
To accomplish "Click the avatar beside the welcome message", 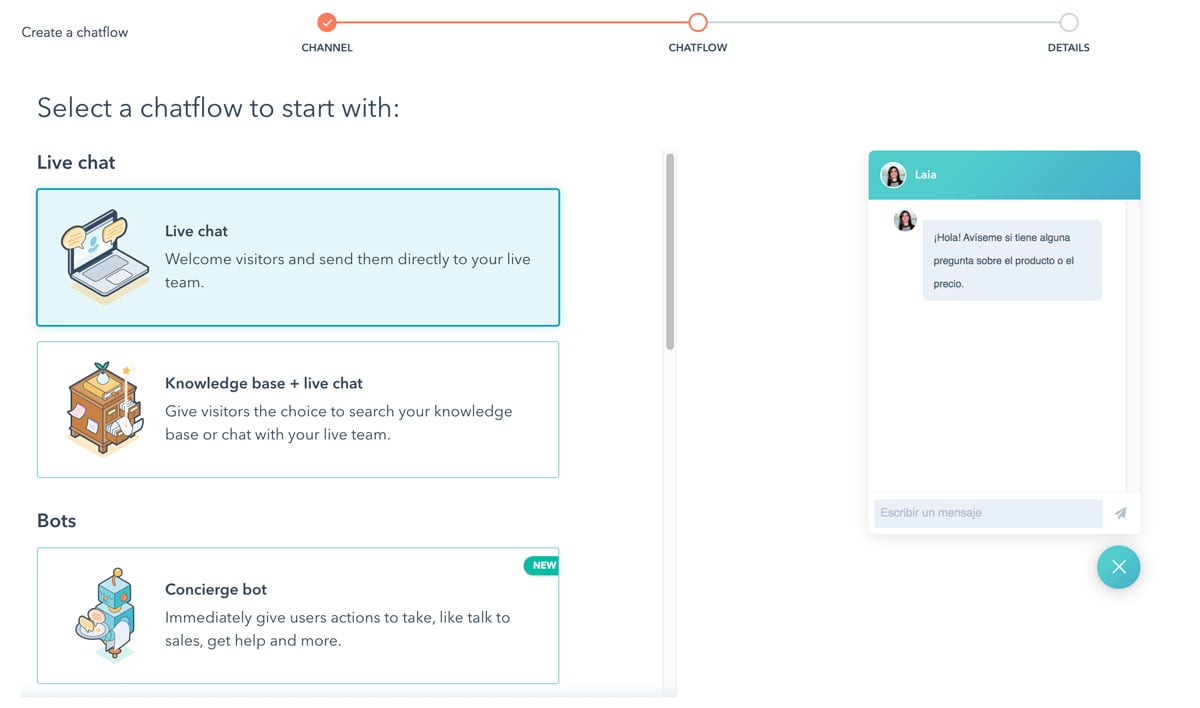I will (x=905, y=221).
